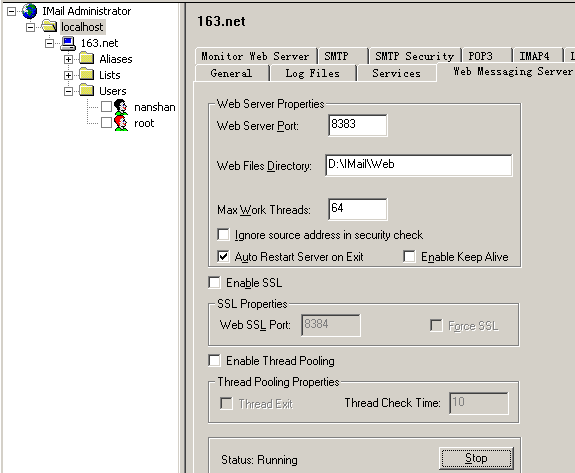Stop the running web server
This screenshot has width=575, height=473.
476,458
